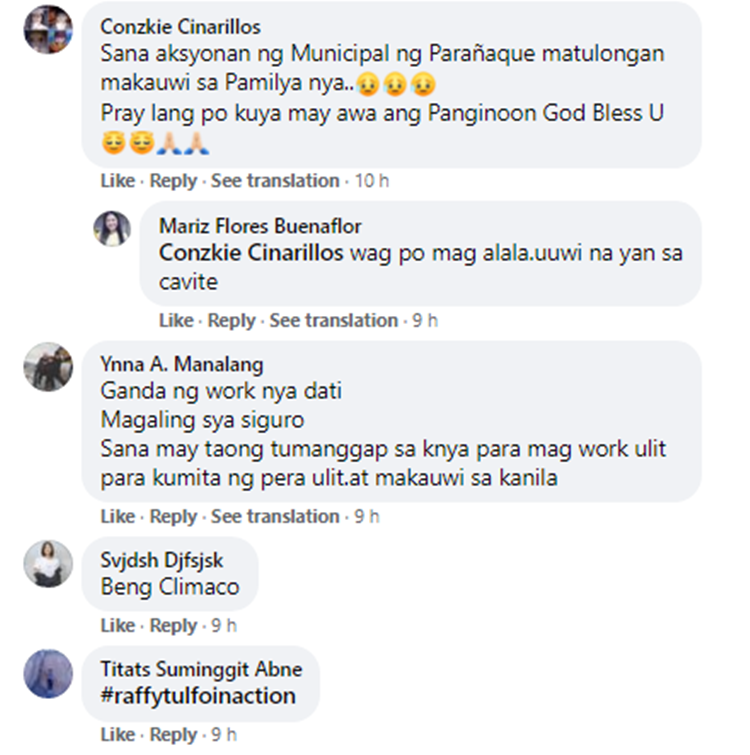Like Conzkie Cinarillos' comment

coord(118,181)
